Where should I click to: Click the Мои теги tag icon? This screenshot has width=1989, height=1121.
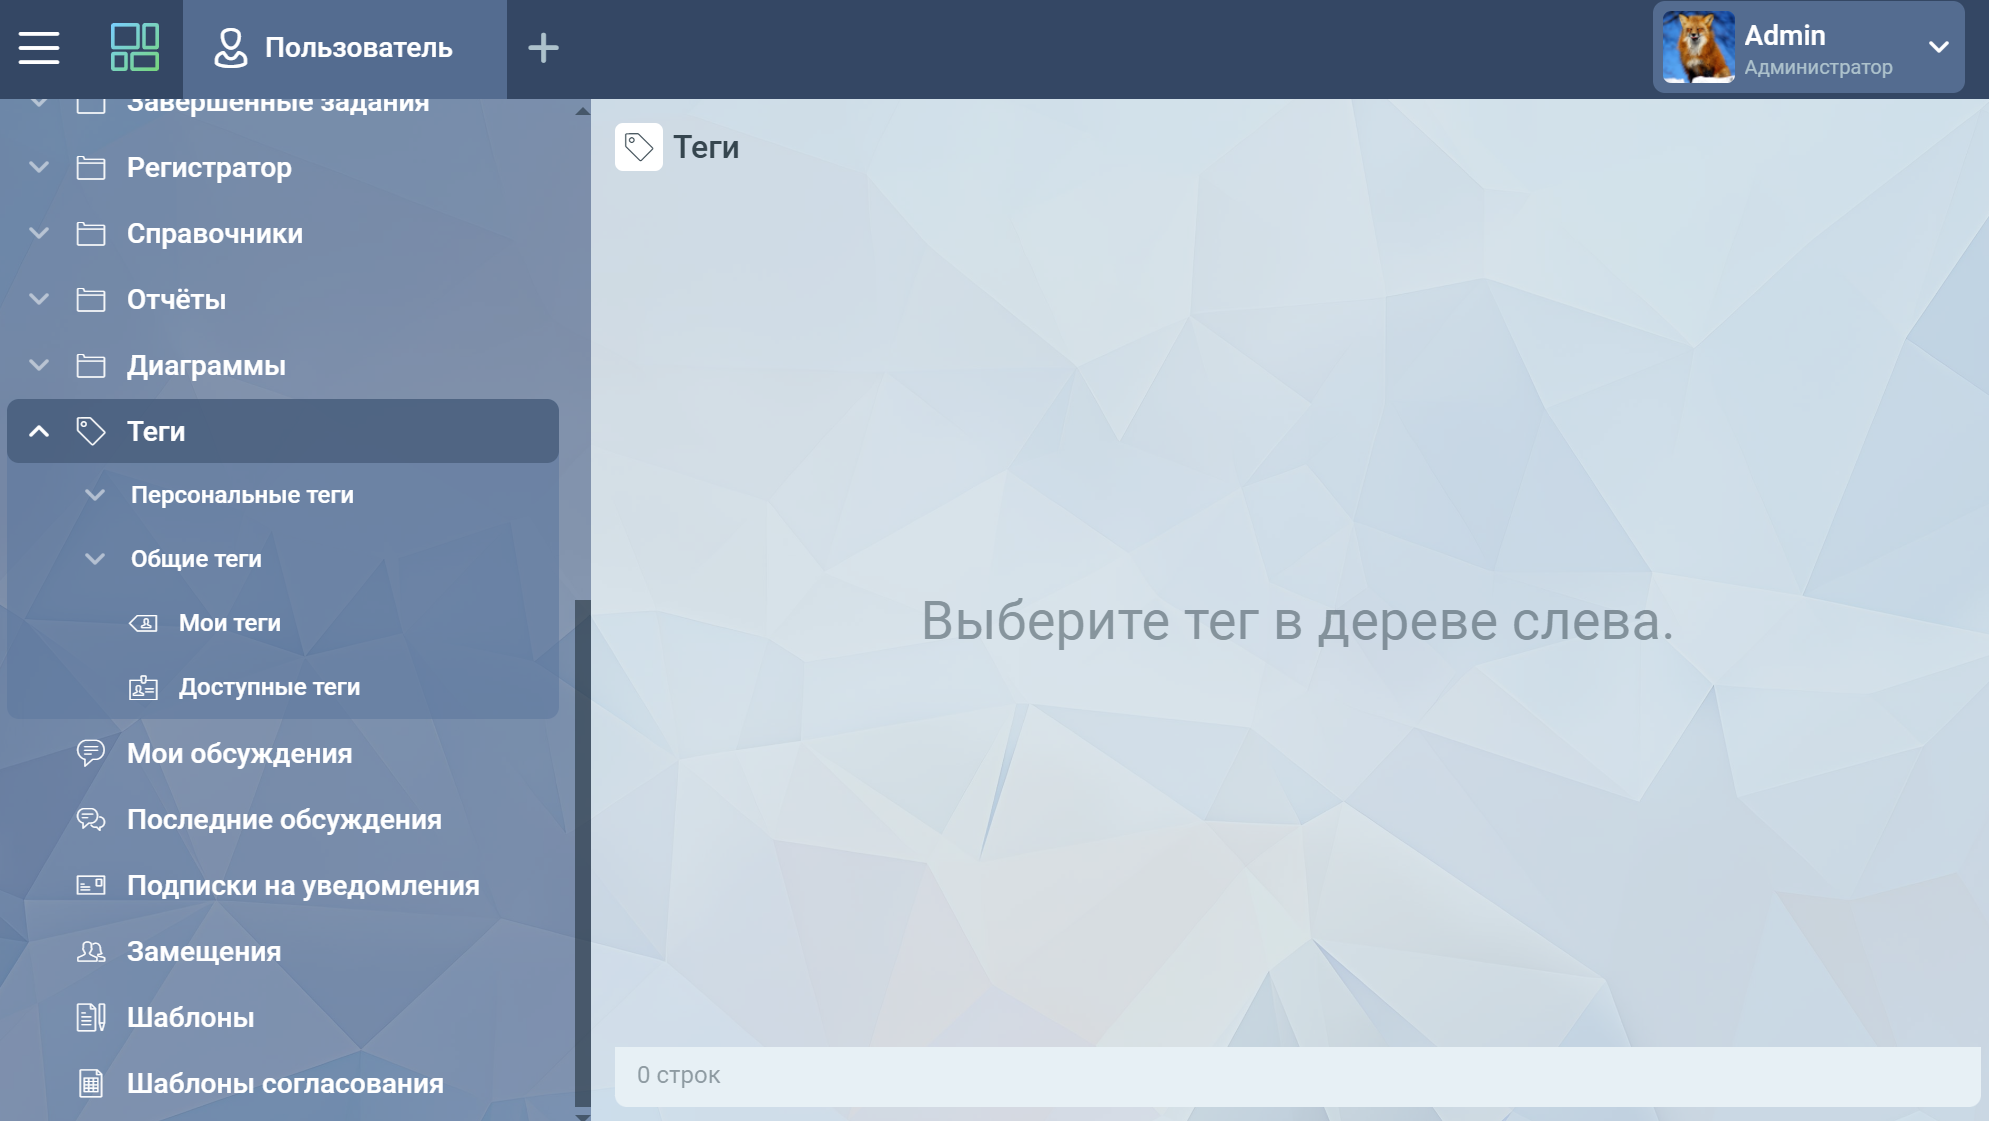(143, 623)
